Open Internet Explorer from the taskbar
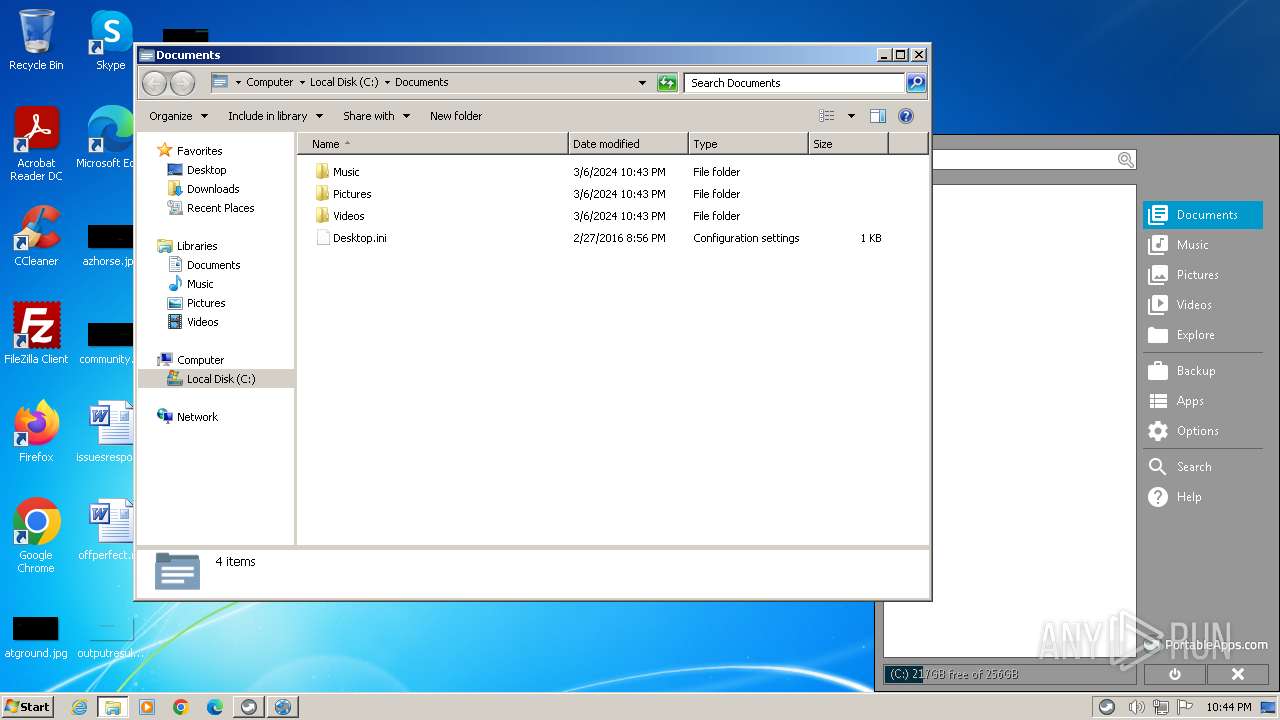1280x720 pixels. [x=80, y=707]
